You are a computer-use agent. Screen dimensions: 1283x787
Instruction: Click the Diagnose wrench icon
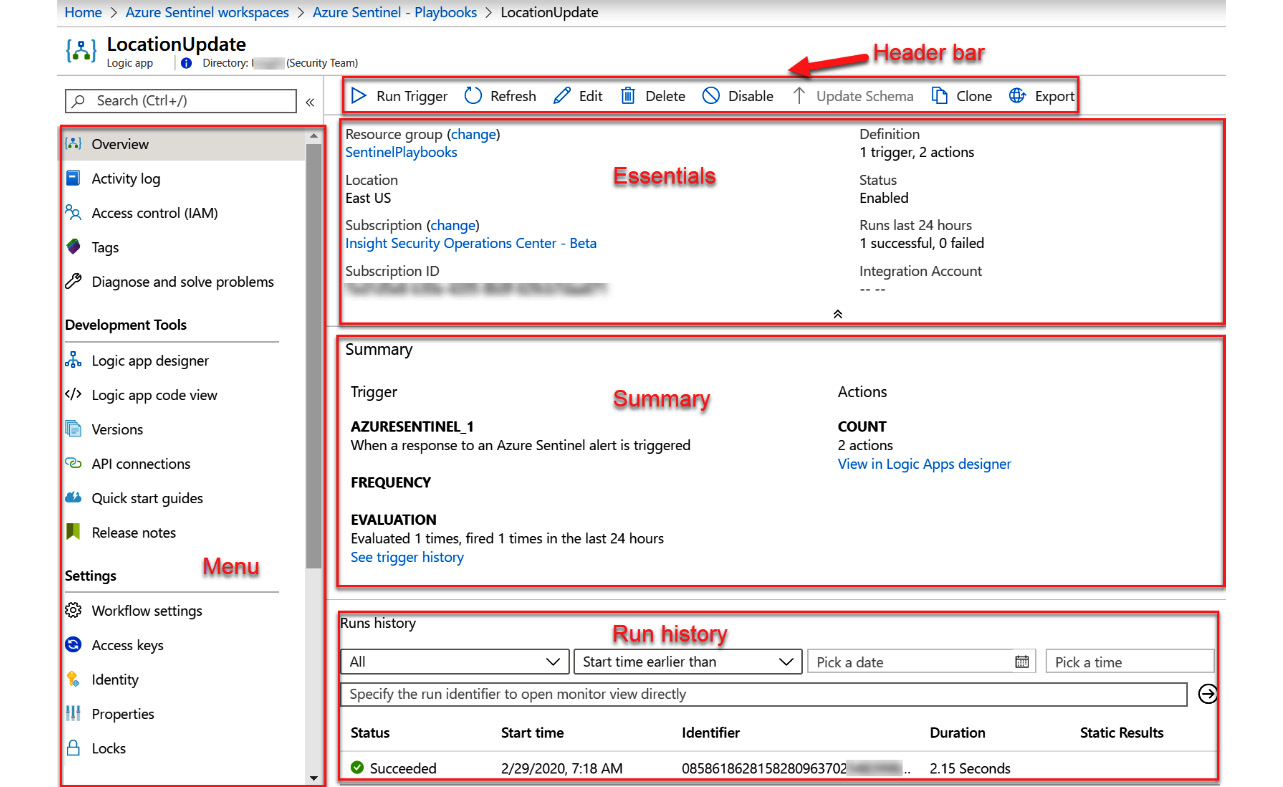point(73,281)
